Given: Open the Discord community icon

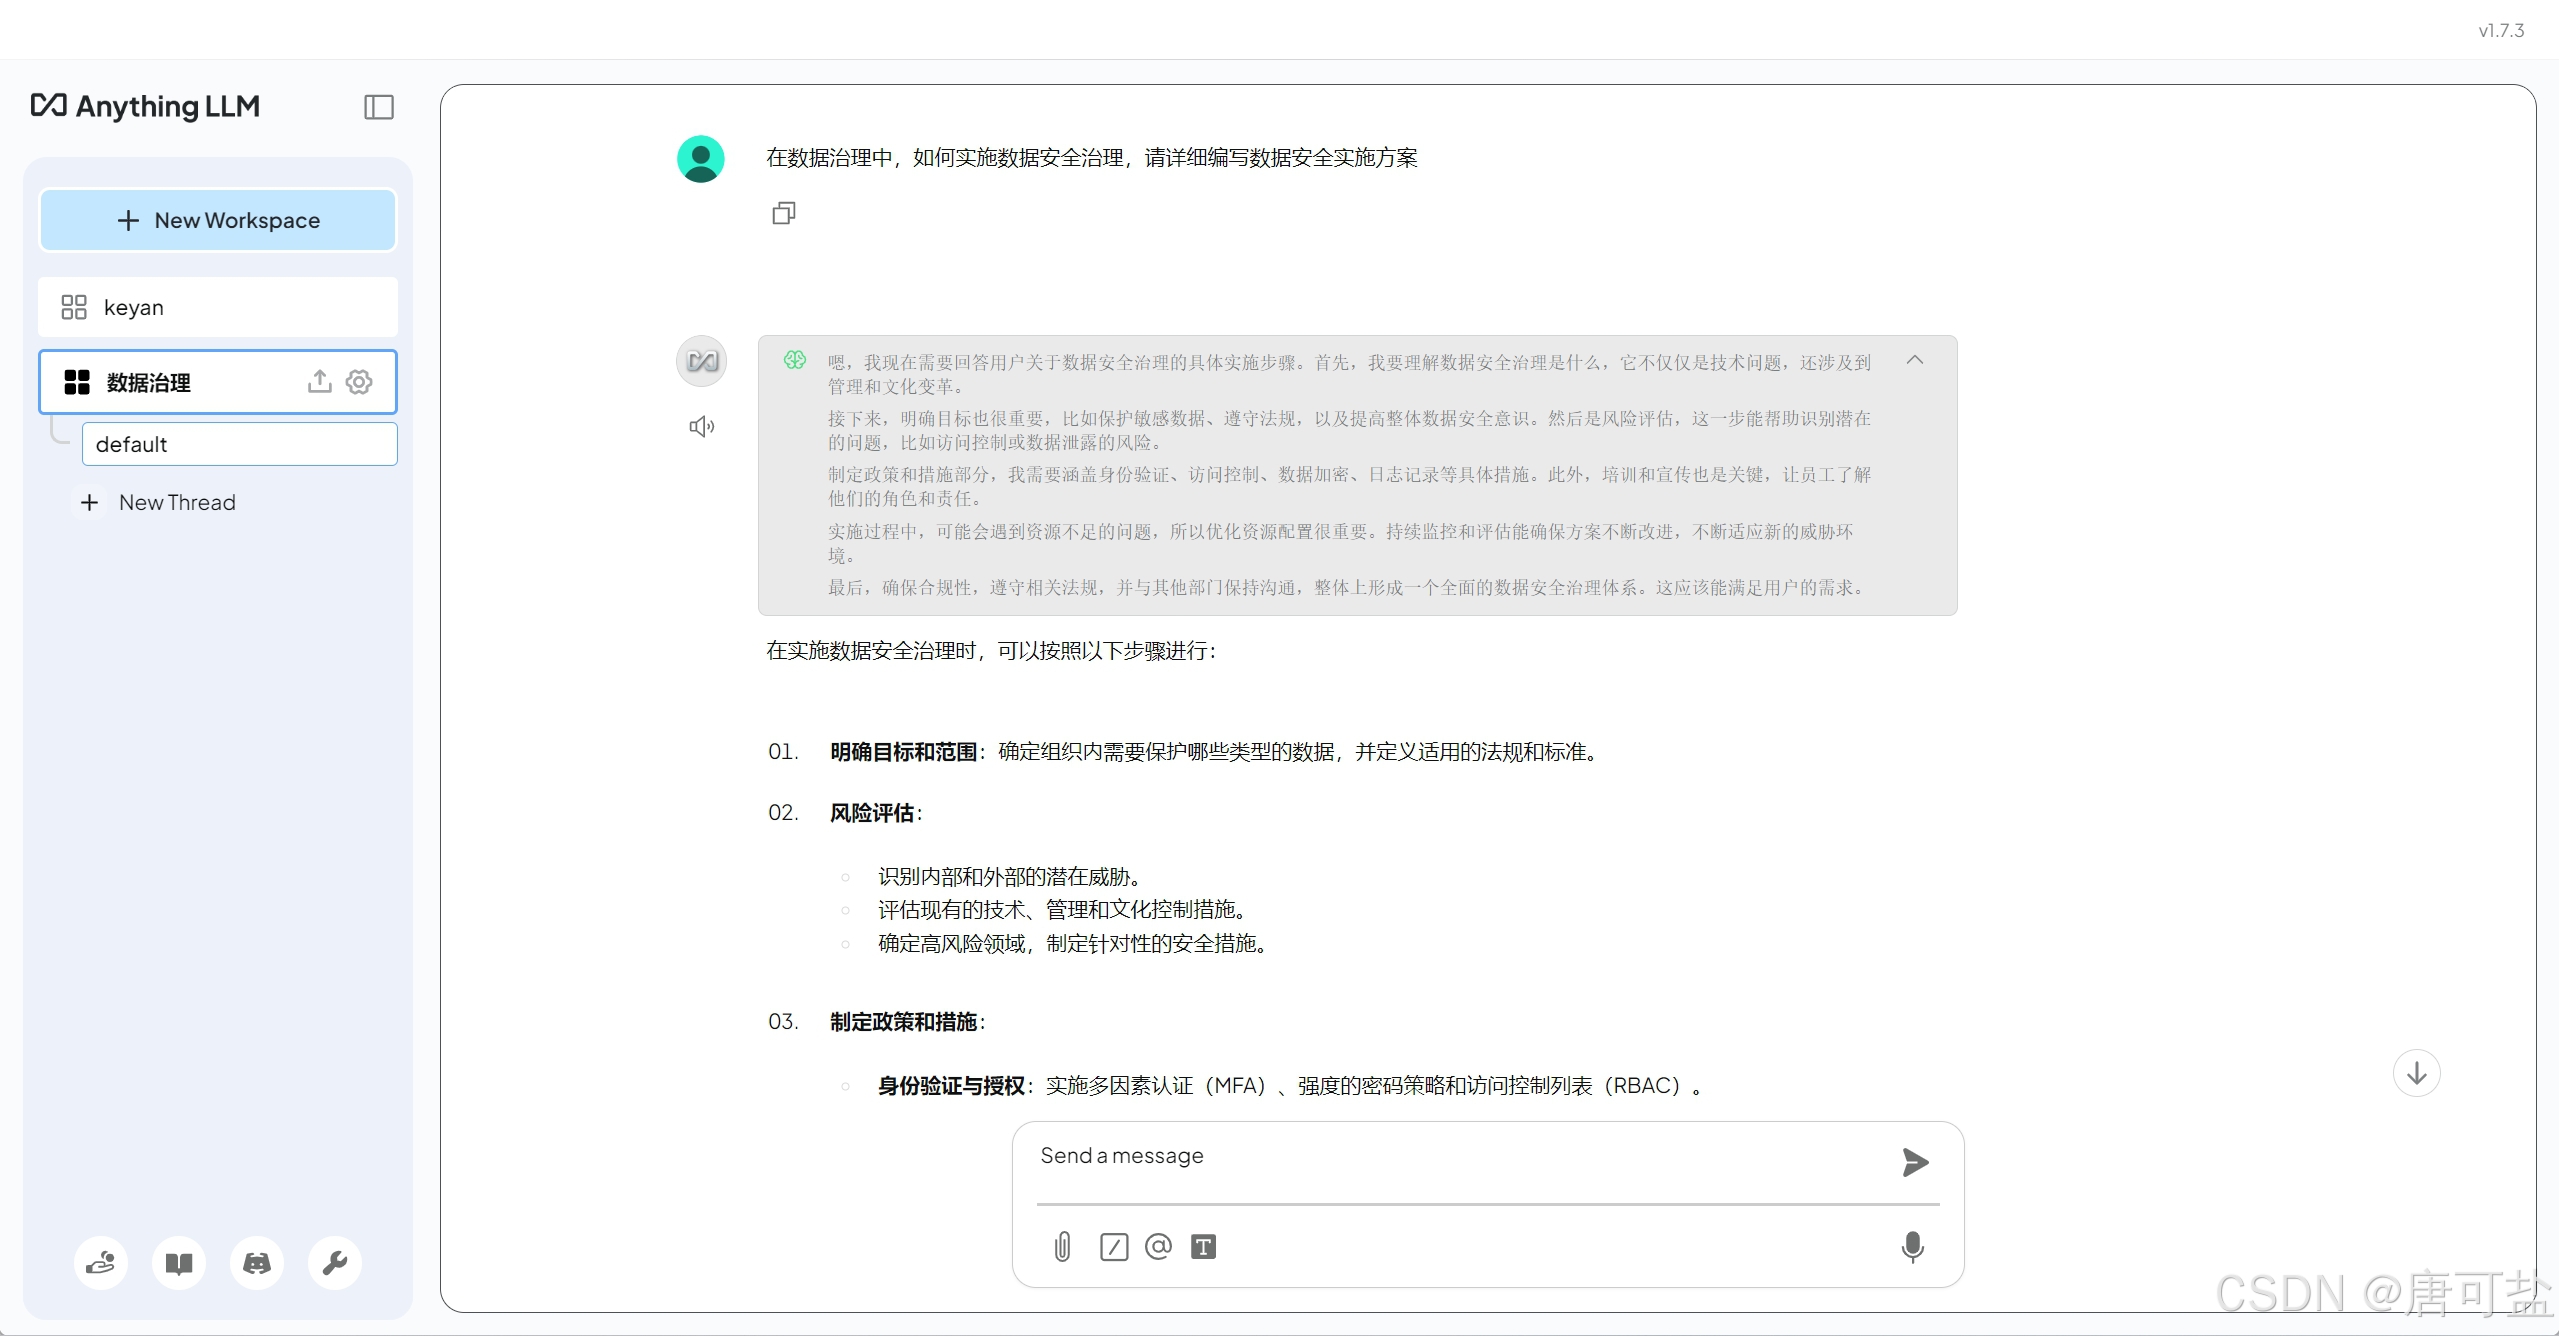Looking at the screenshot, I should click(257, 1263).
